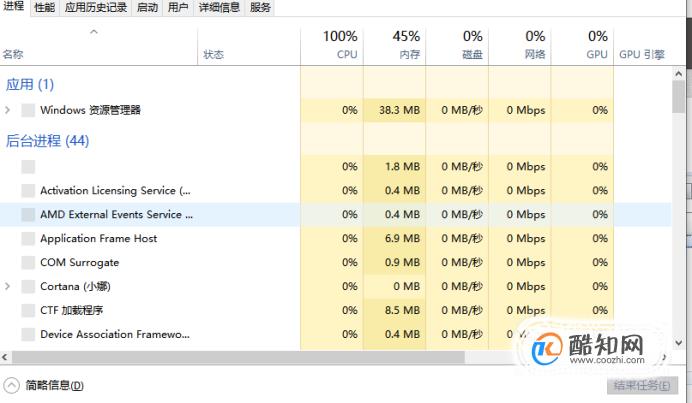Select the 后台进程 (44) group header
The image size is (692, 403).
(x=47, y=141)
